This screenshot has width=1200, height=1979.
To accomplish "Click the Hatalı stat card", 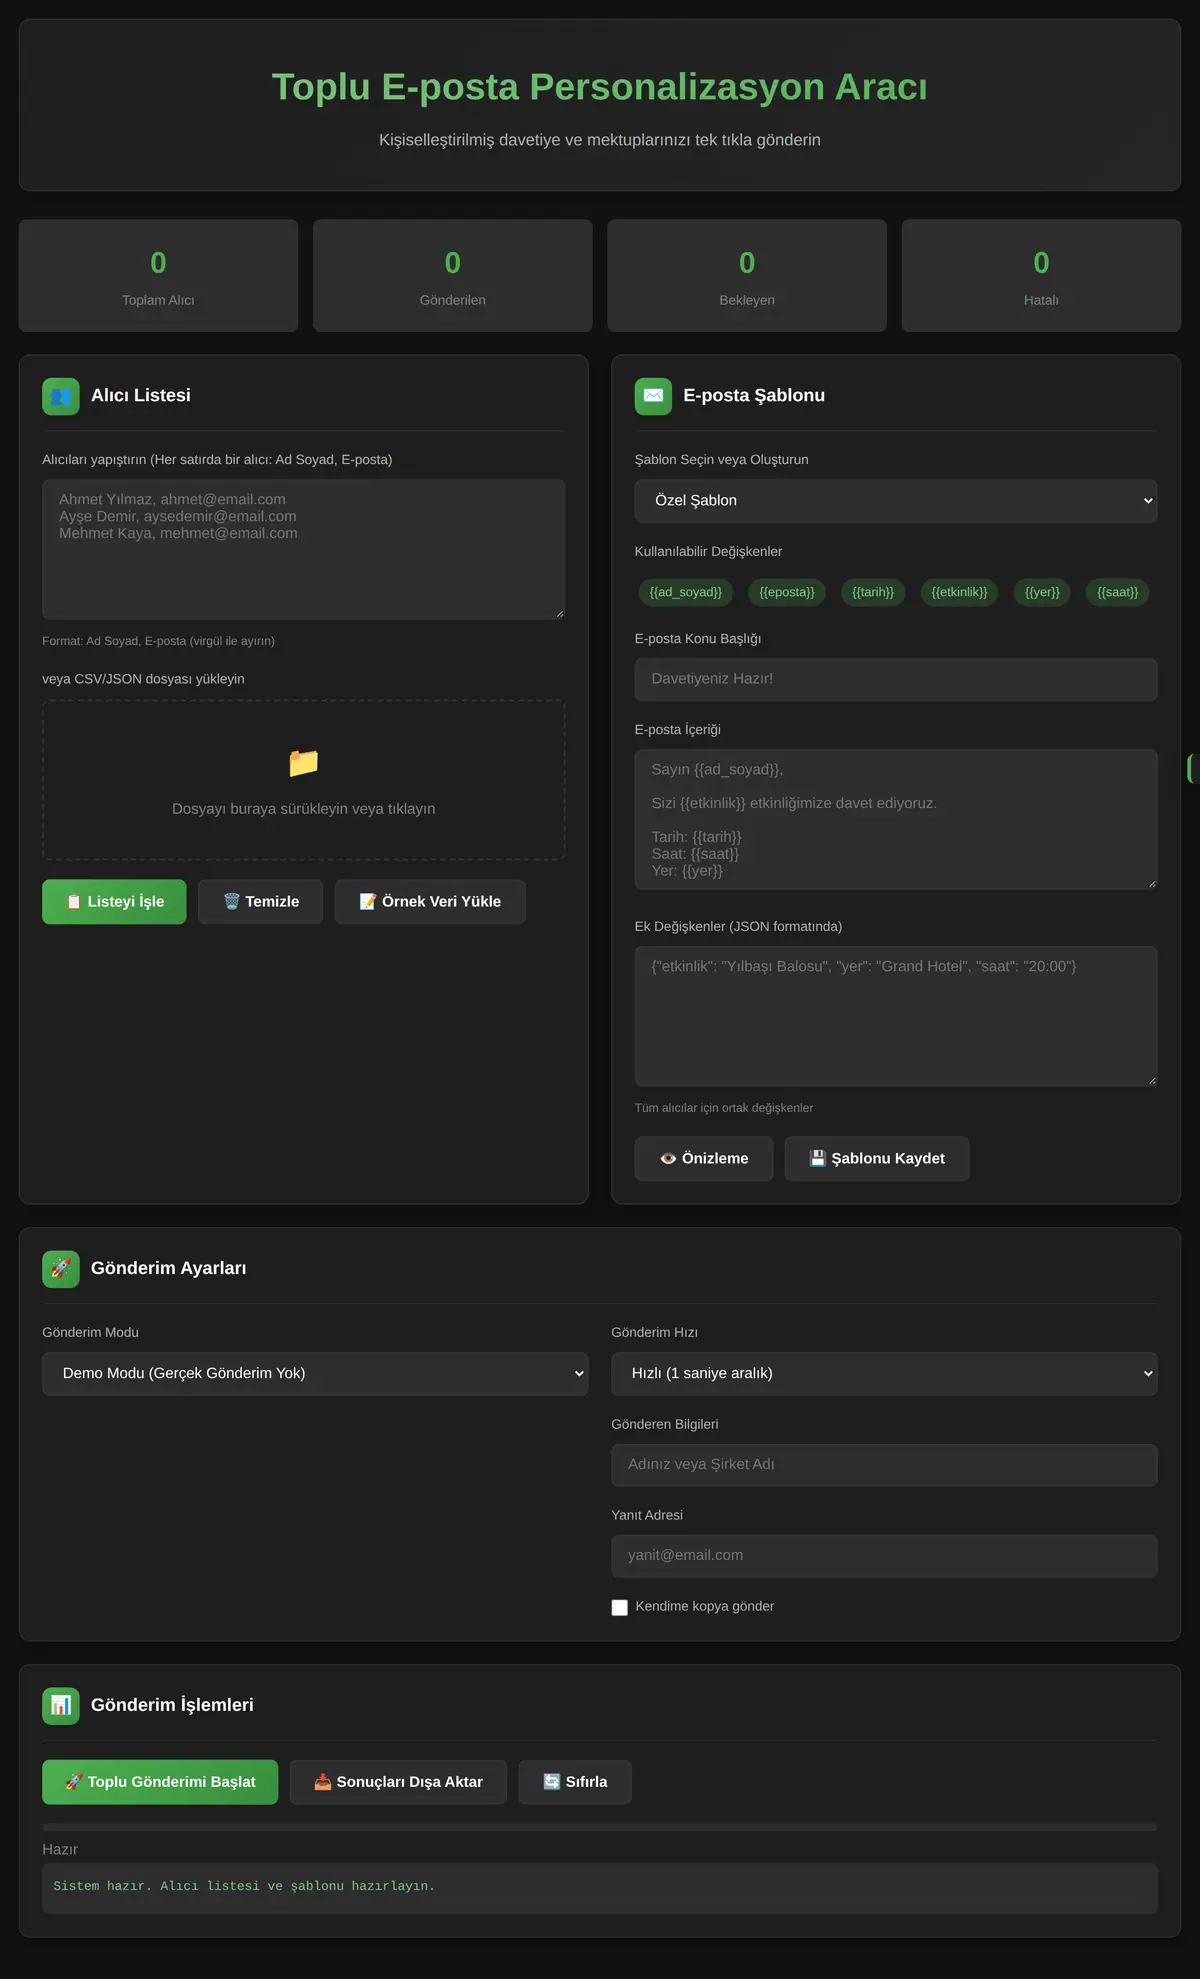I will (x=1041, y=276).
